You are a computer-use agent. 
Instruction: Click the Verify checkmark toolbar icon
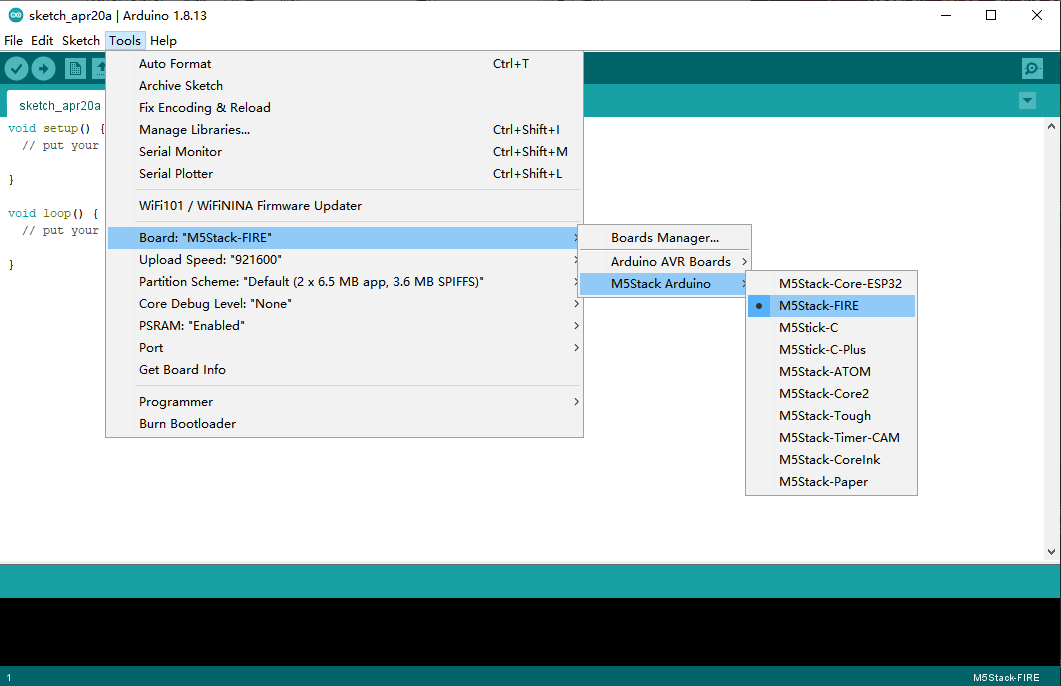(x=16, y=68)
